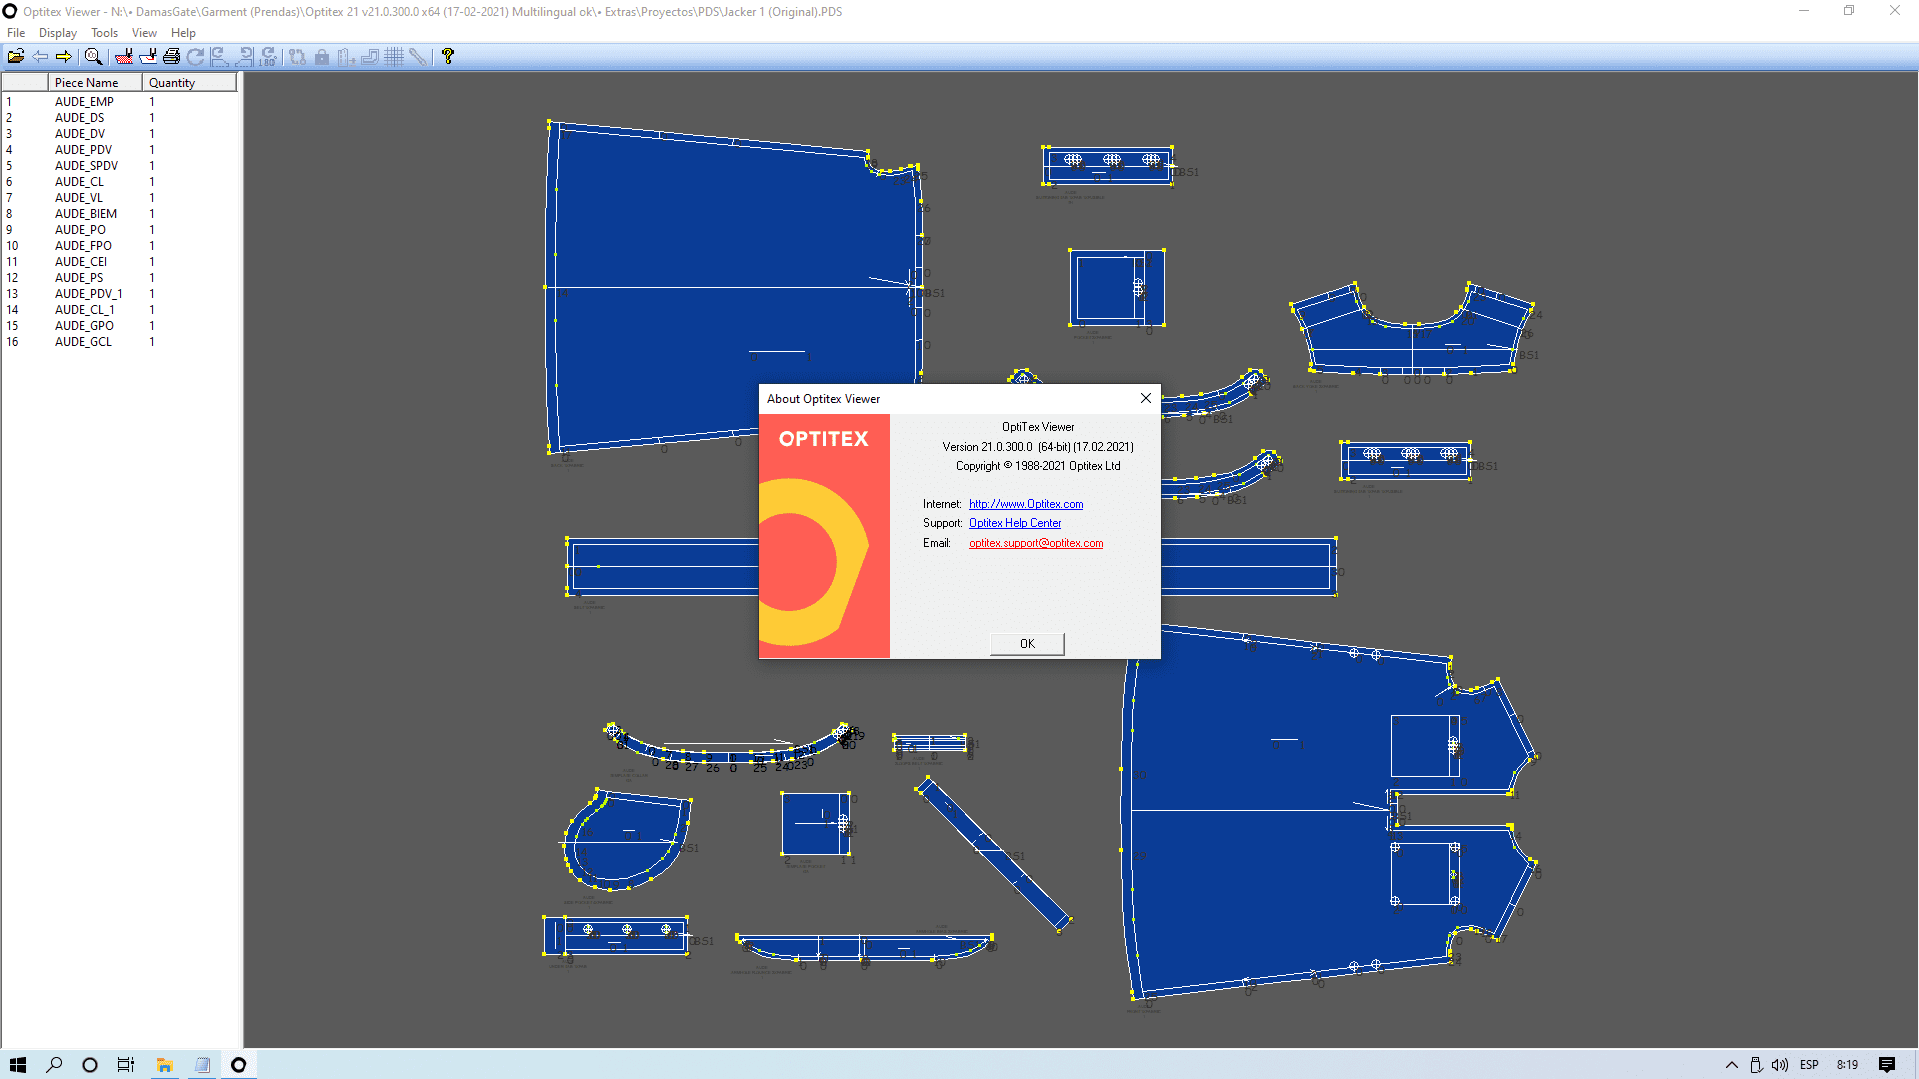Image resolution: width=1919 pixels, height=1079 pixels.
Task: Close the About Optitex Viewer dialog
Action: 1145,398
